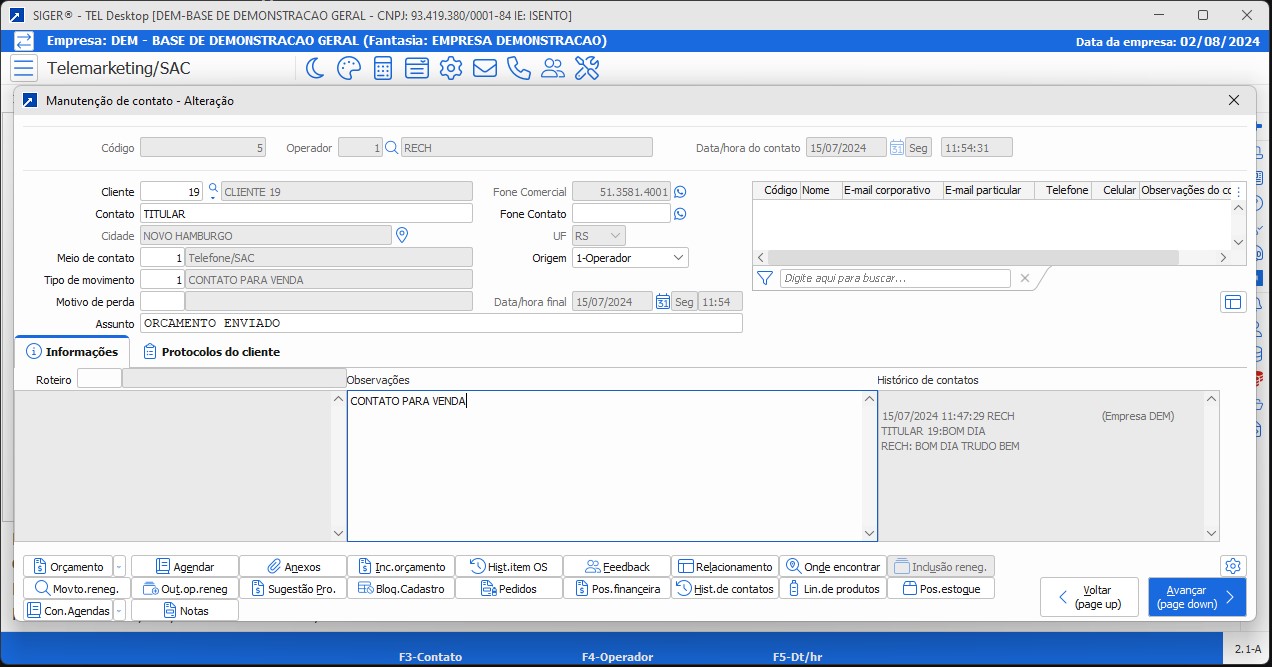Image resolution: width=1272 pixels, height=667 pixels.
Task: Click the calendar icon for contact date
Action: click(x=897, y=148)
